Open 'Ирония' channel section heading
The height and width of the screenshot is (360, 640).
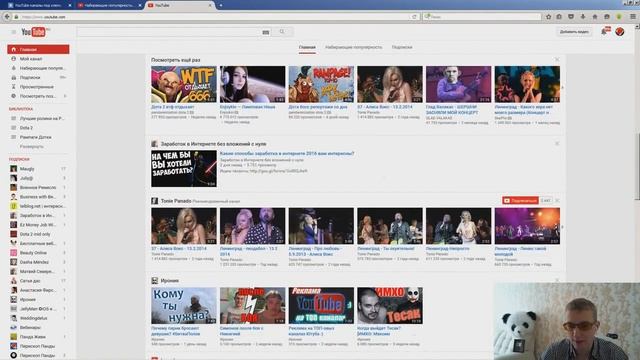click(170, 281)
